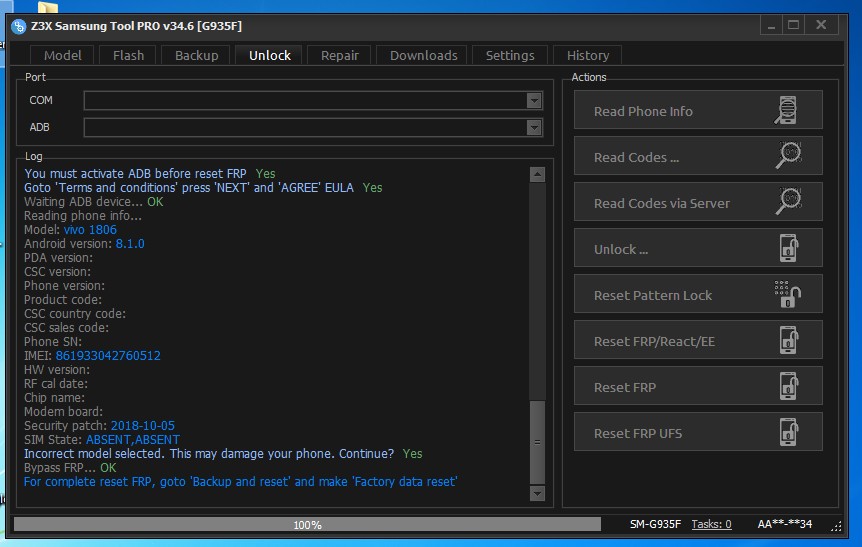Click the IMEI value 861933042760512
The height and width of the screenshot is (547, 862).
coord(108,356)
